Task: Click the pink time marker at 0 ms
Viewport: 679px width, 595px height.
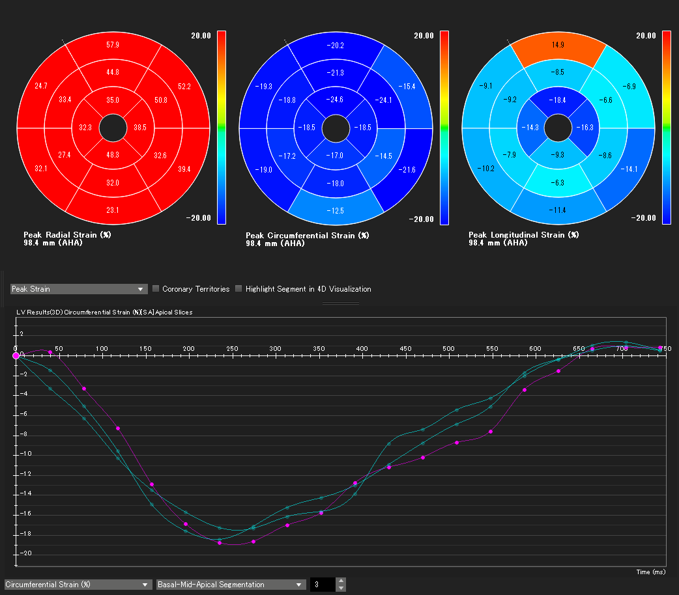Action: 16,354
